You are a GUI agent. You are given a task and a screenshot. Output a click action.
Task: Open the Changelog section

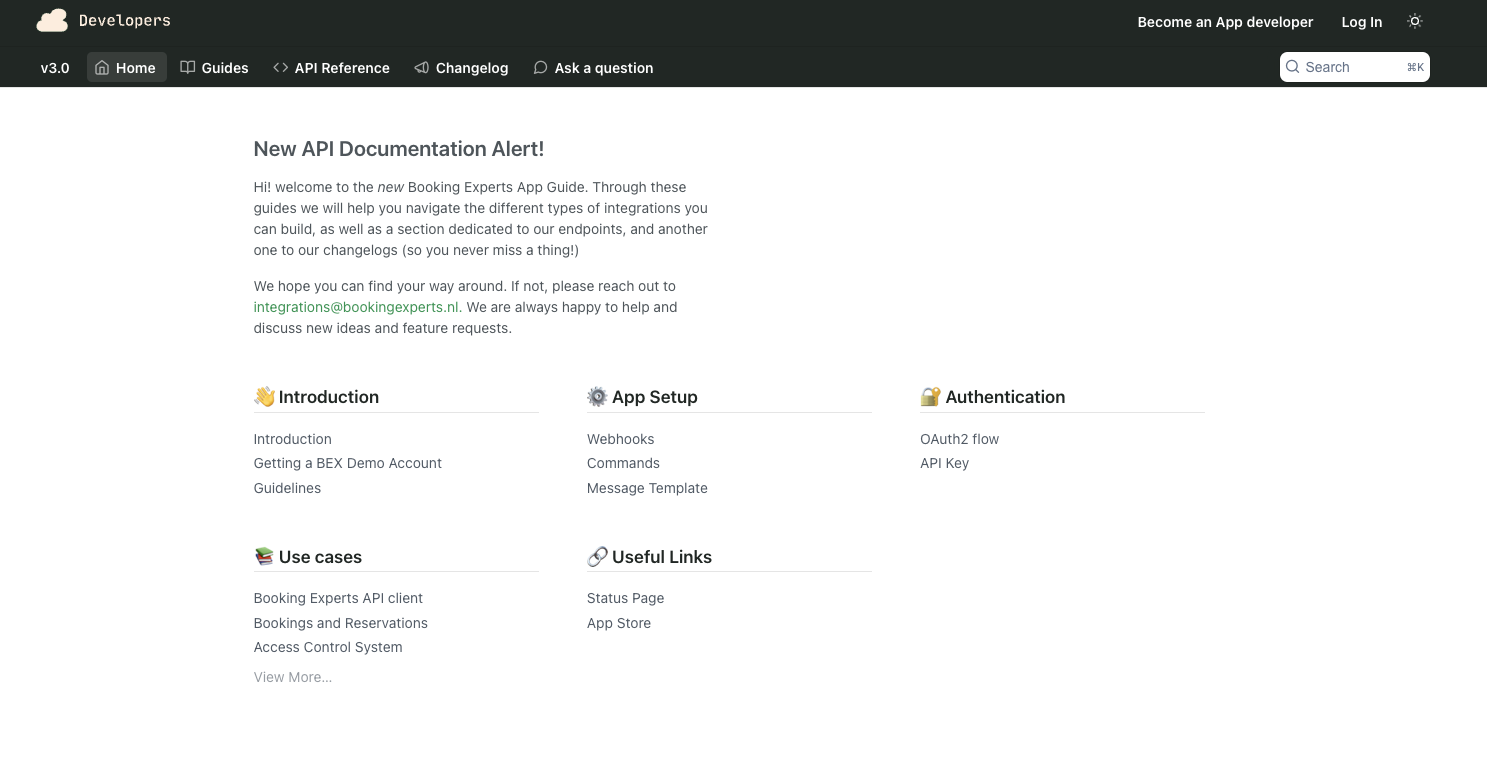[x=471, y=67]
